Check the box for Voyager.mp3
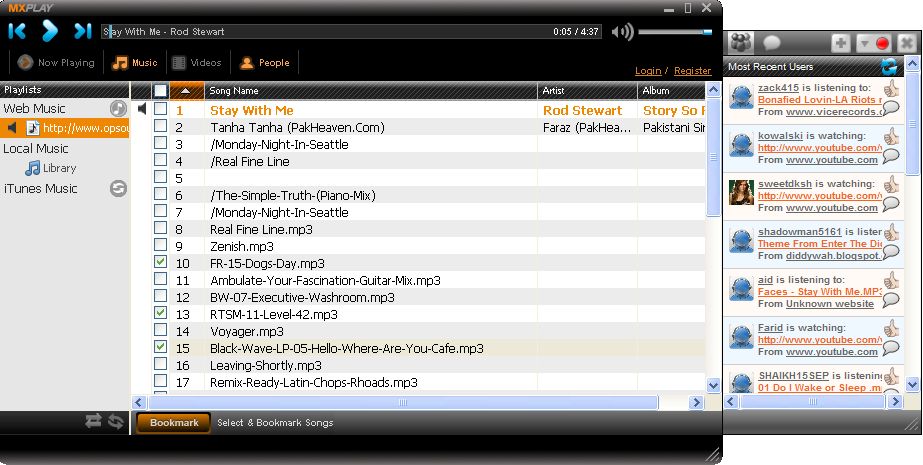 pos(160,330)
